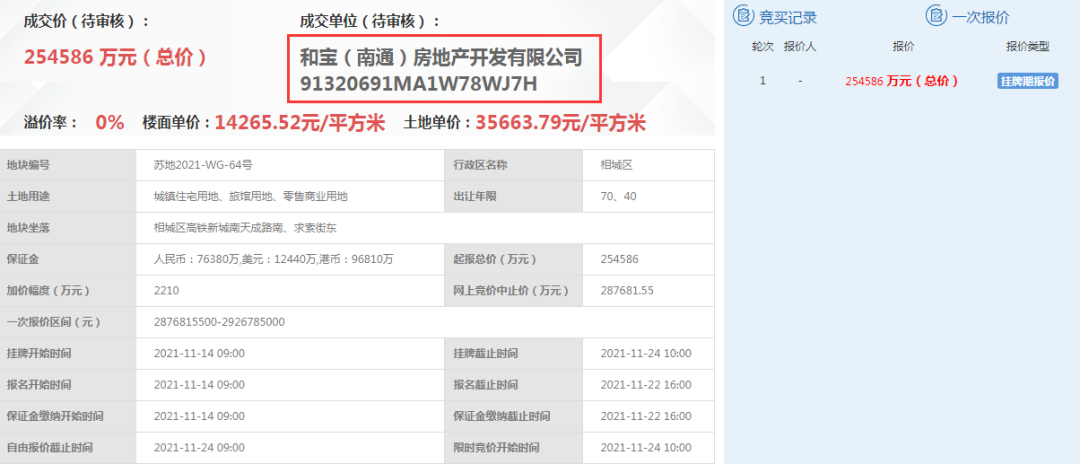
Task: Click the 轮次 column header
Action: tap(762, 47)
